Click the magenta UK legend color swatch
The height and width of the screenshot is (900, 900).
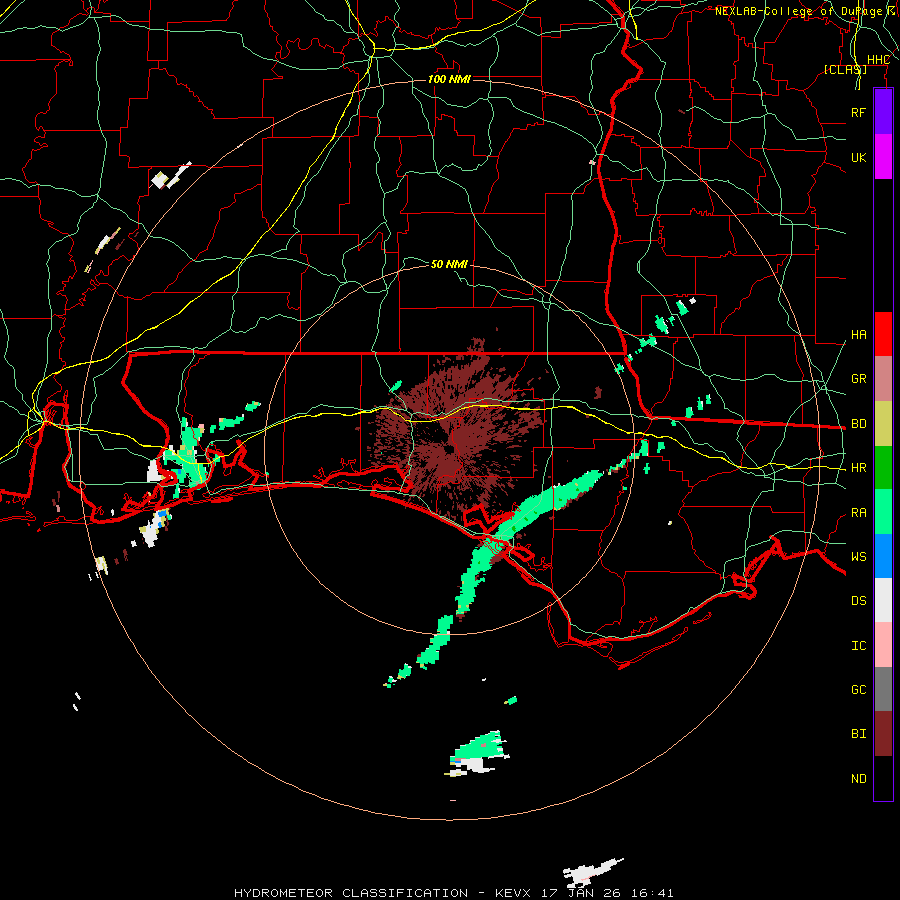point(883,157)
